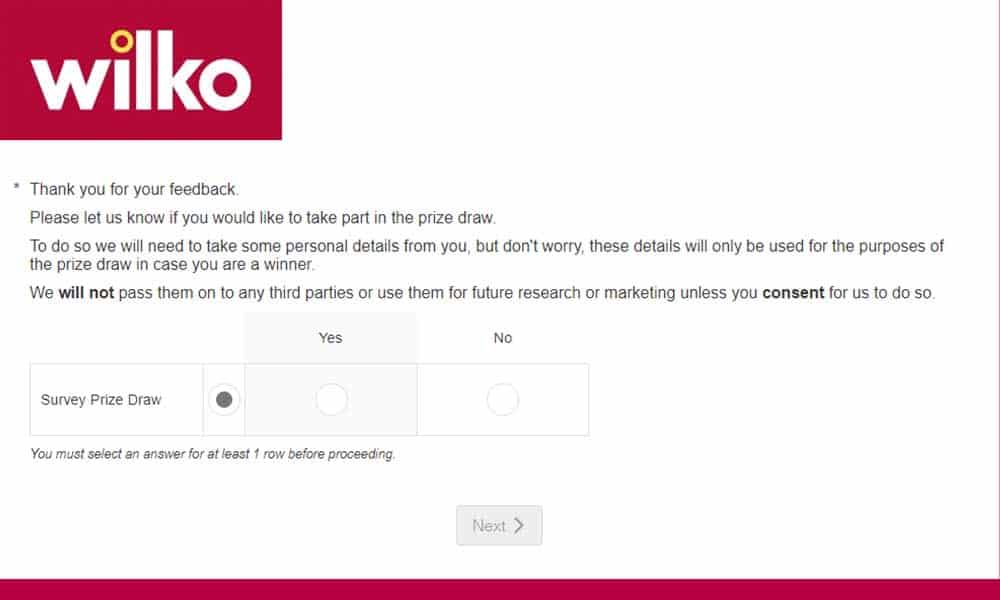Click the bold word 'consent'
This screenshot has width=1000, height=600.
coord(793,293)
